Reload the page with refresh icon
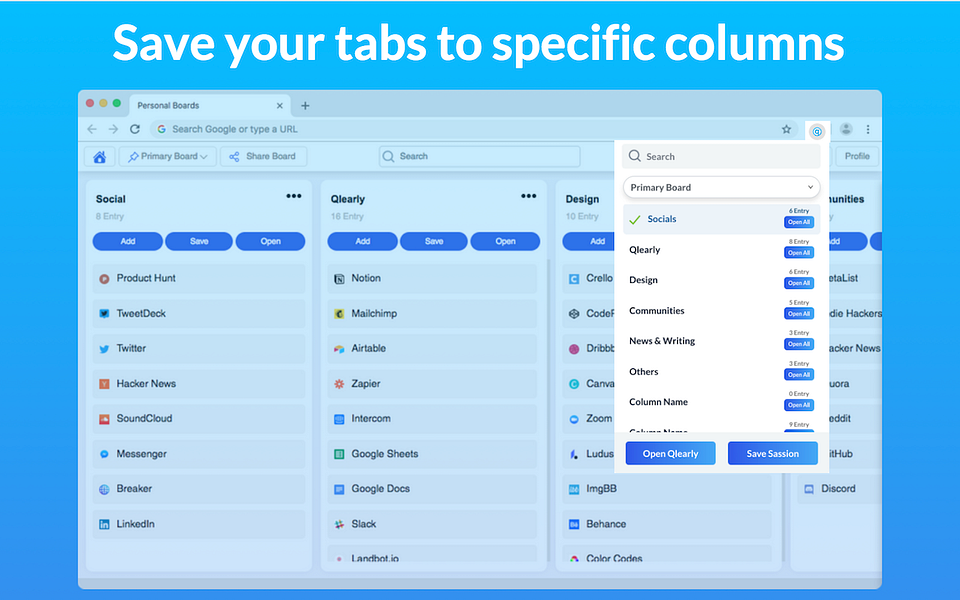 135,129
